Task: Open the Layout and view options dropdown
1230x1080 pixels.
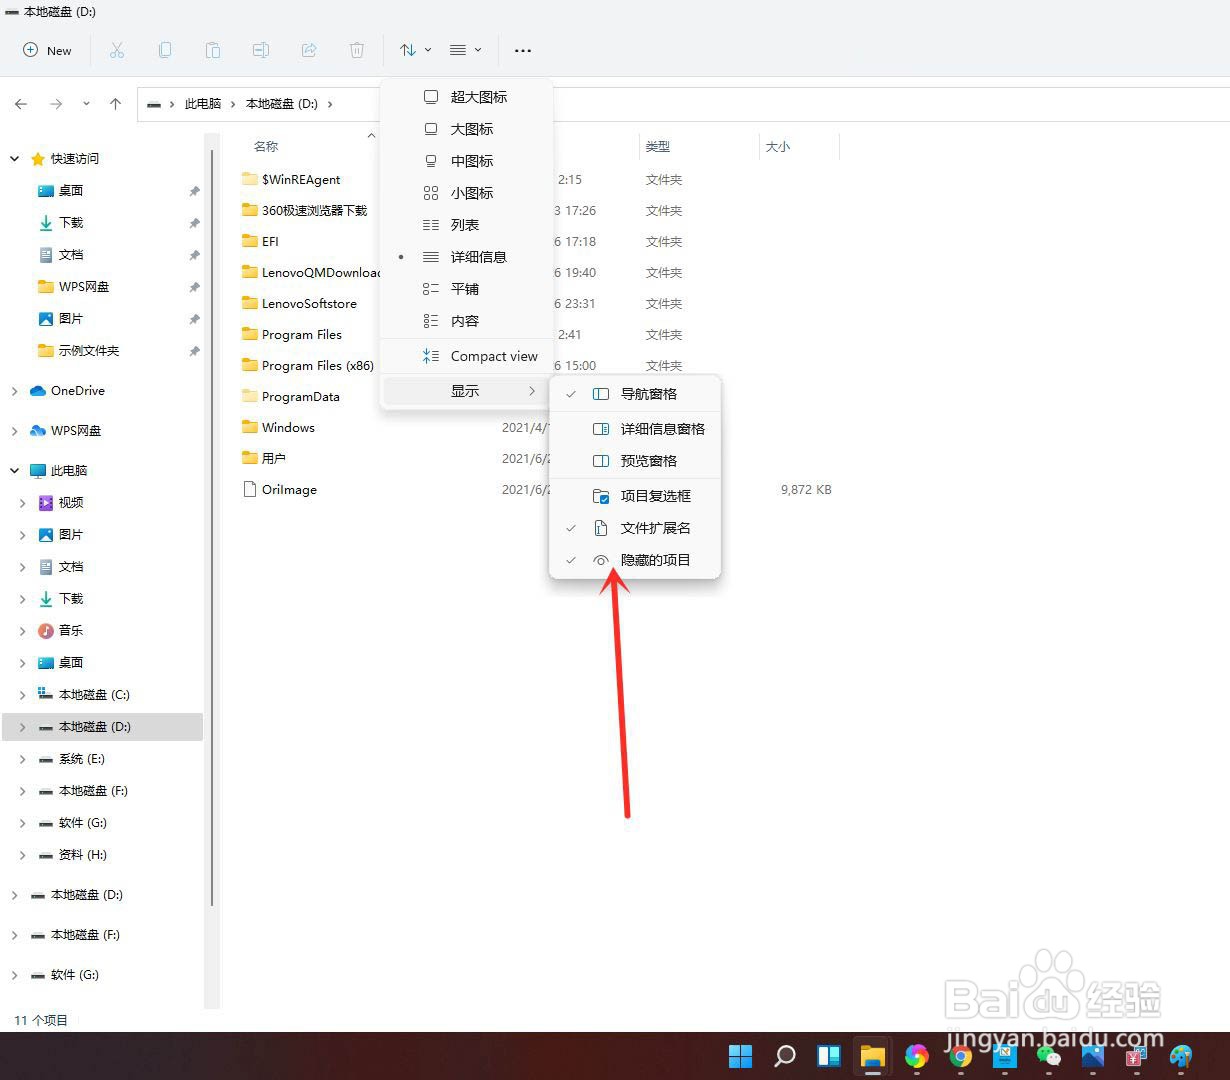Action: pos(465,50)
